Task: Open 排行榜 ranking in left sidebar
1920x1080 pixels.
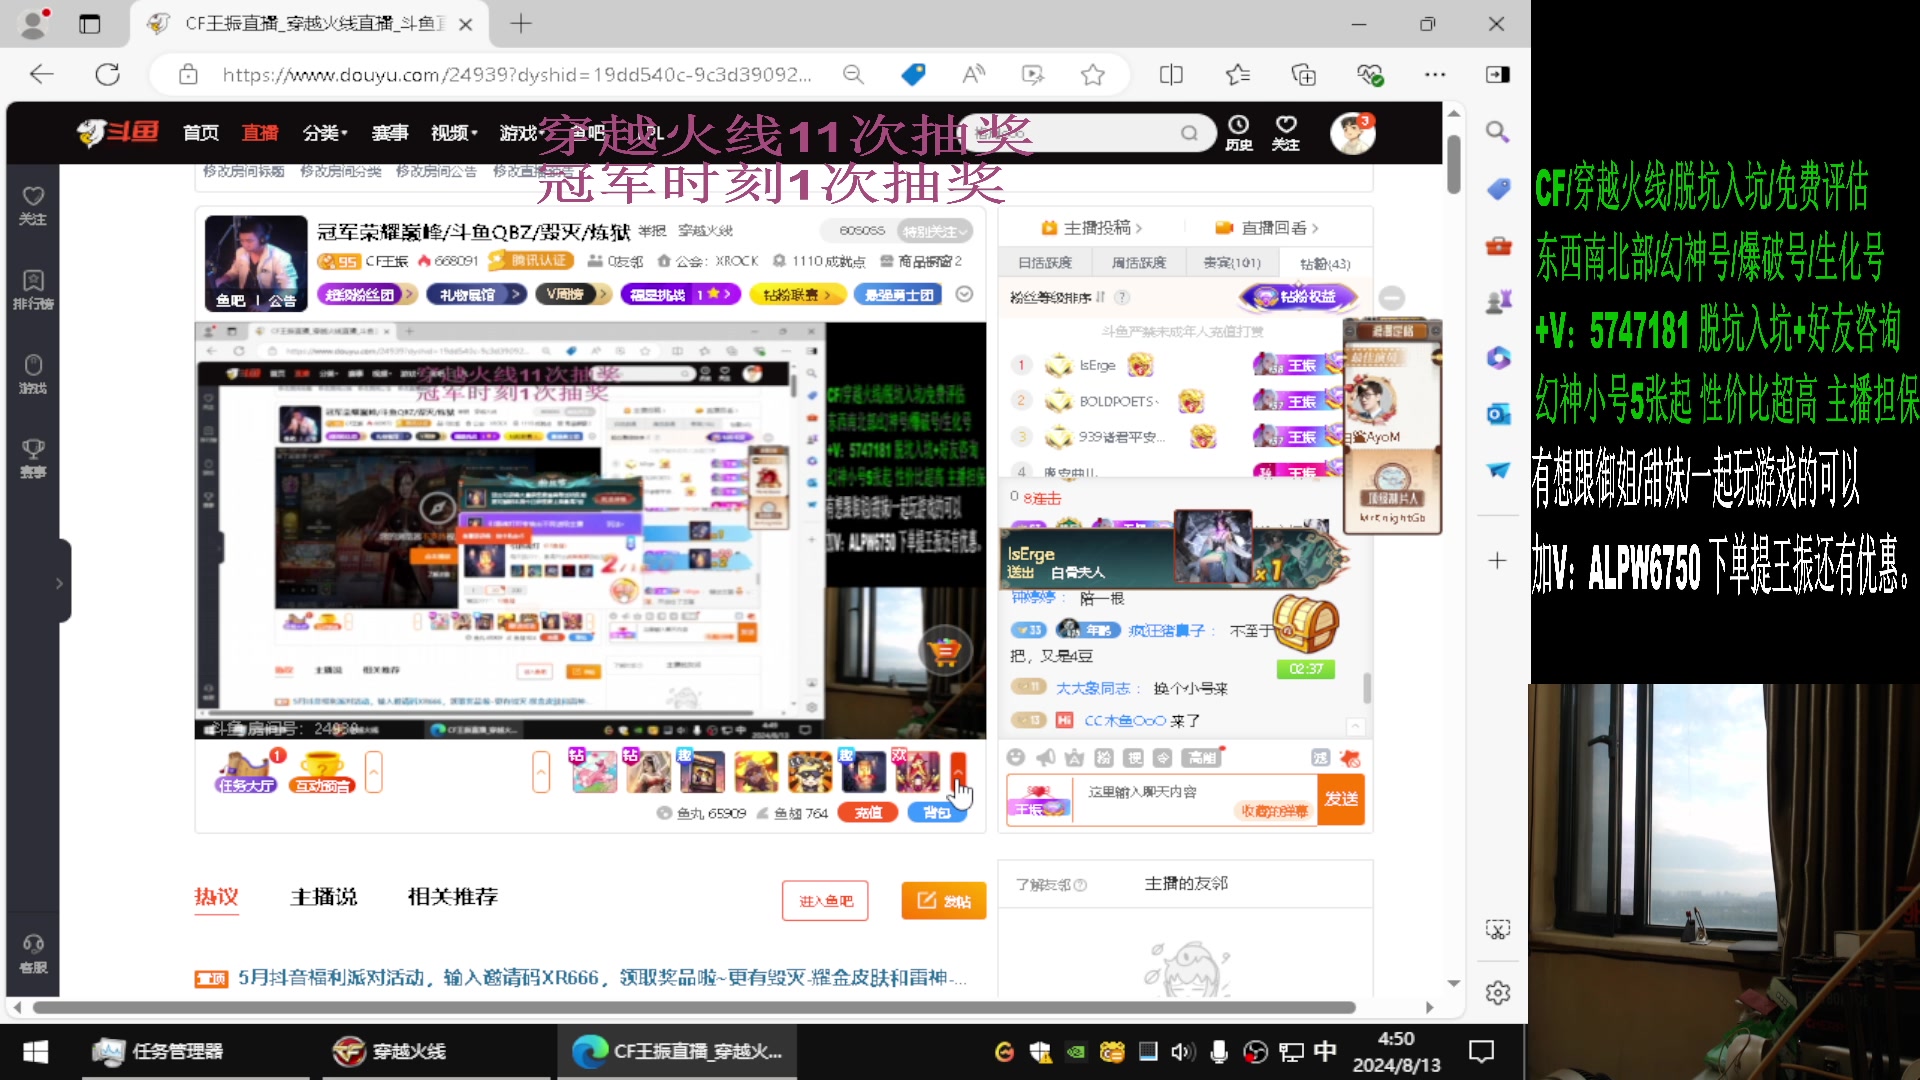Action: point(33,290)
